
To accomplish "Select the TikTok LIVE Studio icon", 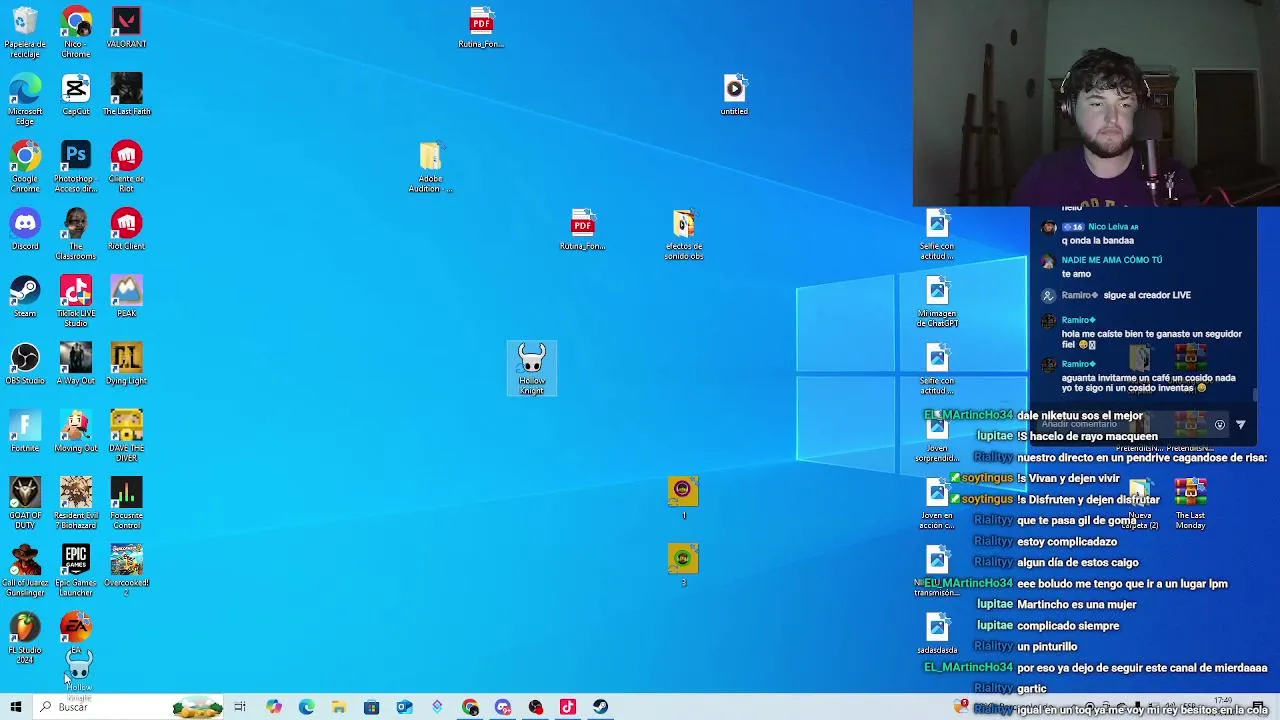I will (x=76, y=302).
